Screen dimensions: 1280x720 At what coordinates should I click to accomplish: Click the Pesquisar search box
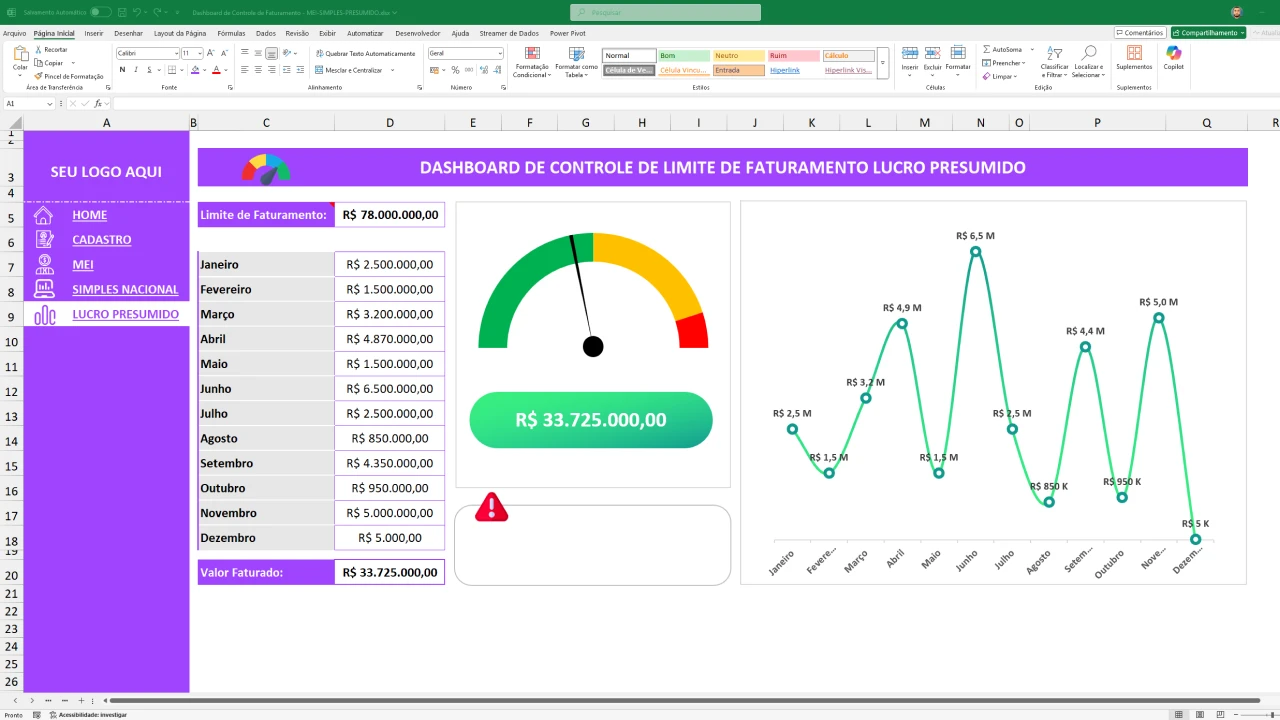(665, 12)
